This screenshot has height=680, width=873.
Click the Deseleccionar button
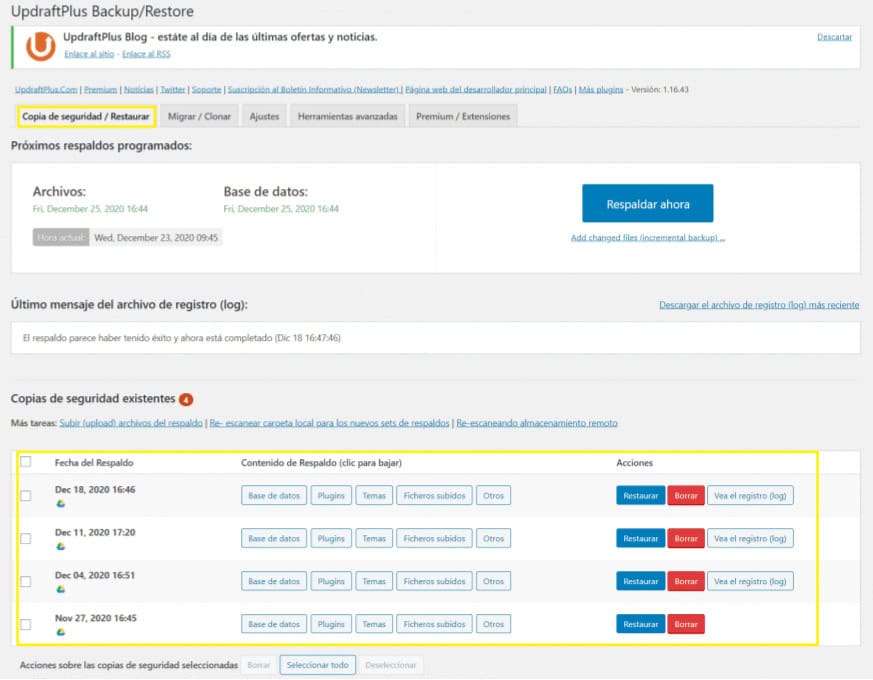[390, 665]
